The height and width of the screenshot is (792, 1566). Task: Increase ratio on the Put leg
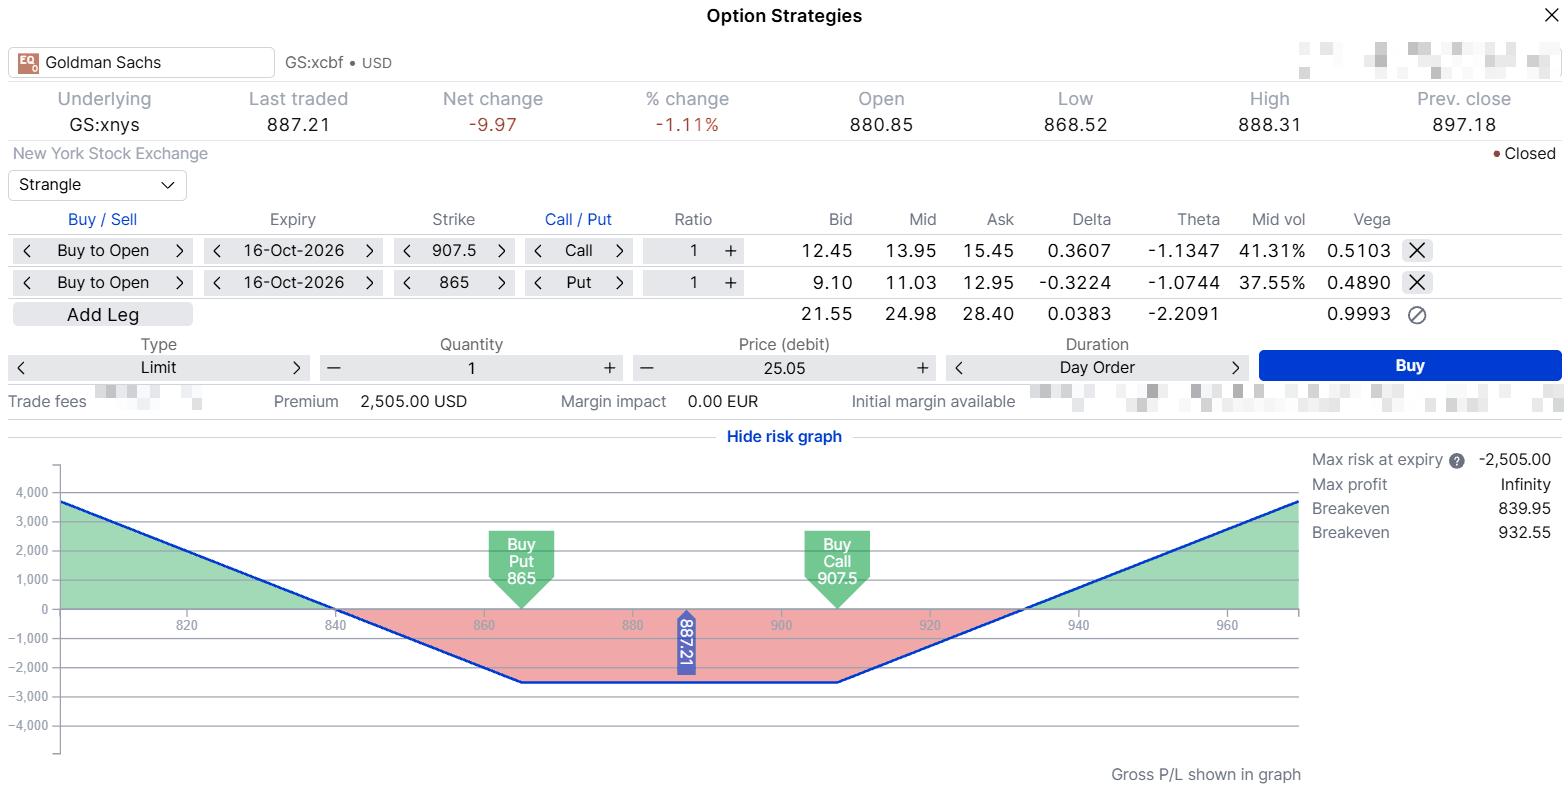731,283
